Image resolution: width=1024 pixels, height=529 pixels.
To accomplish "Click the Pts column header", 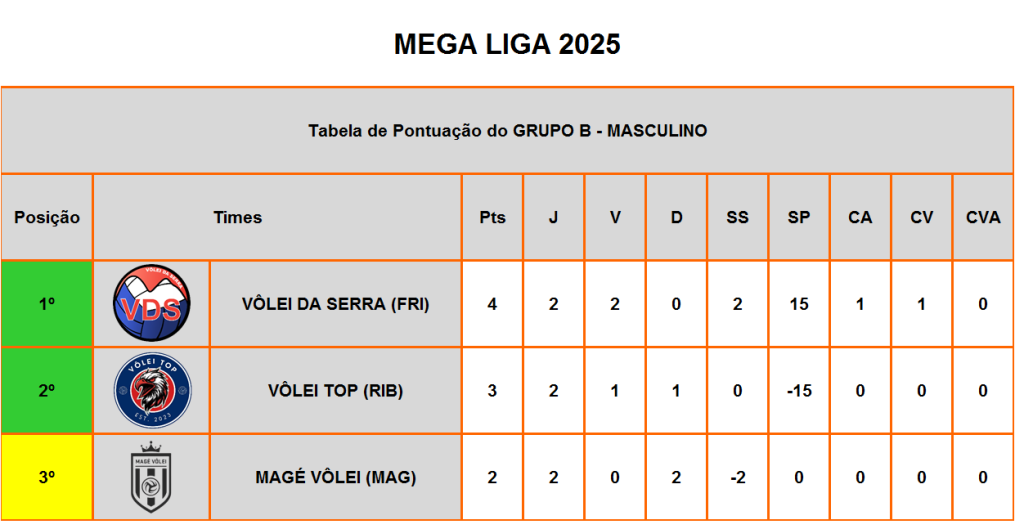I will click(x=492, y=217).
